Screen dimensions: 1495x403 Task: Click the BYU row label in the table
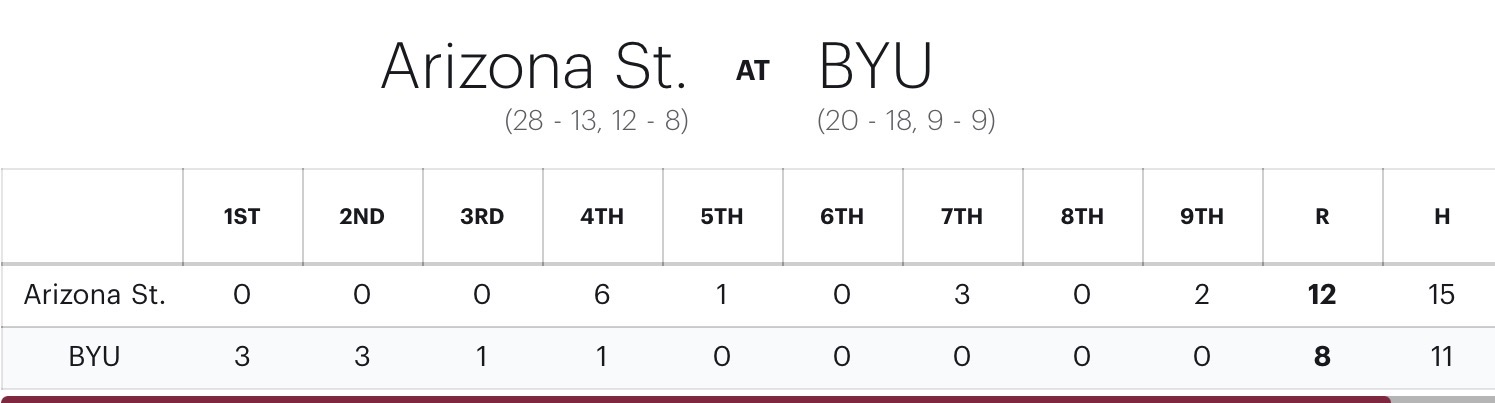(x=94, y=357)
